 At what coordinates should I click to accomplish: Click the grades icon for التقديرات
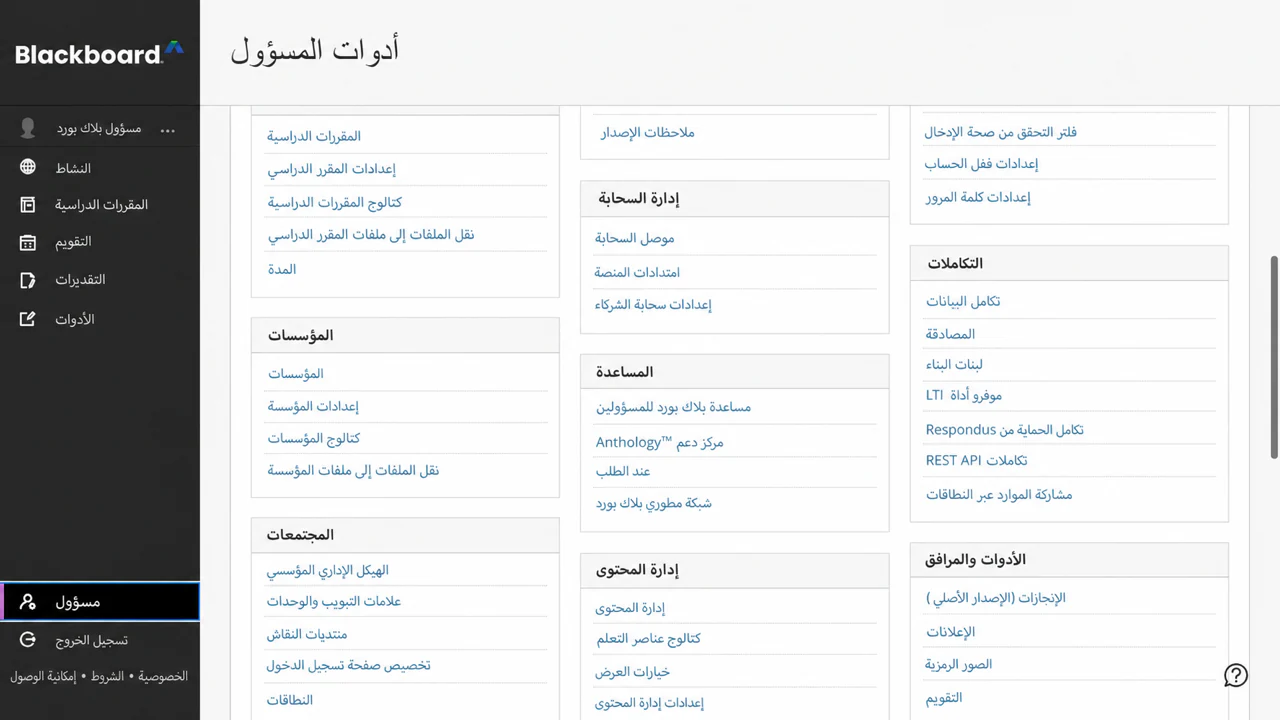[x=28, y=280]
